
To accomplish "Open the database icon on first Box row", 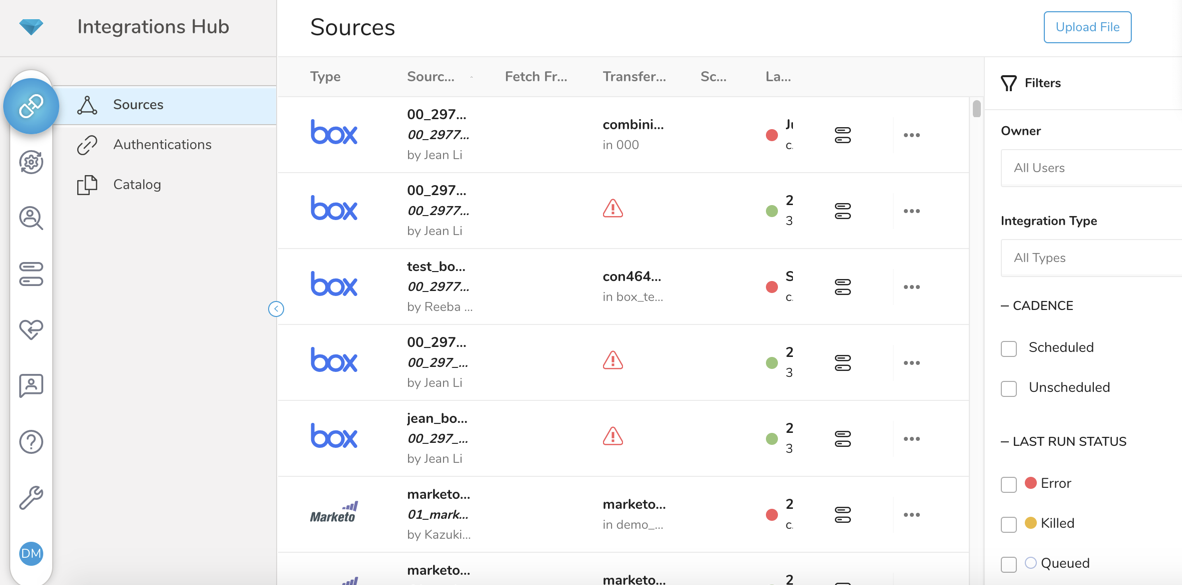I will click(843, 135).
